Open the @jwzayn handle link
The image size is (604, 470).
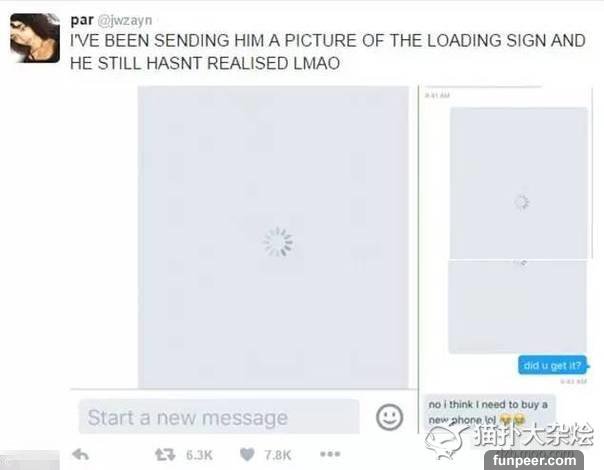point(125,20)
